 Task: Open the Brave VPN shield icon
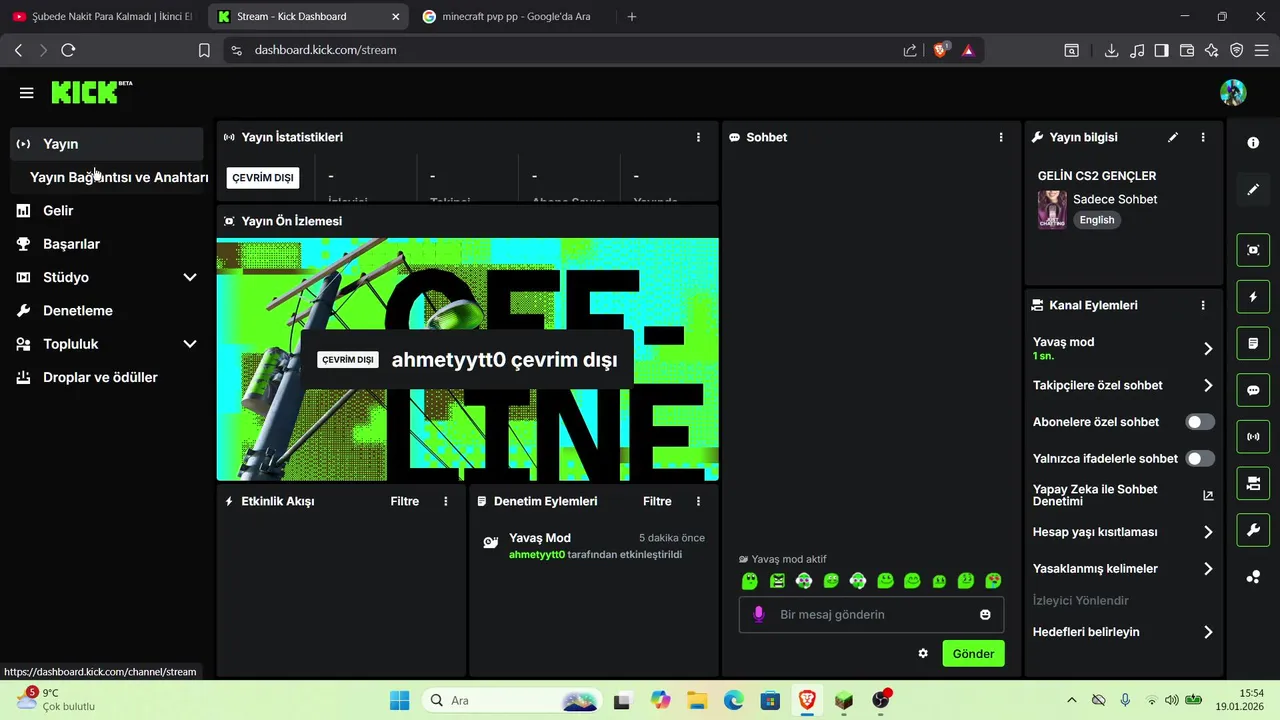(1237, 50)
